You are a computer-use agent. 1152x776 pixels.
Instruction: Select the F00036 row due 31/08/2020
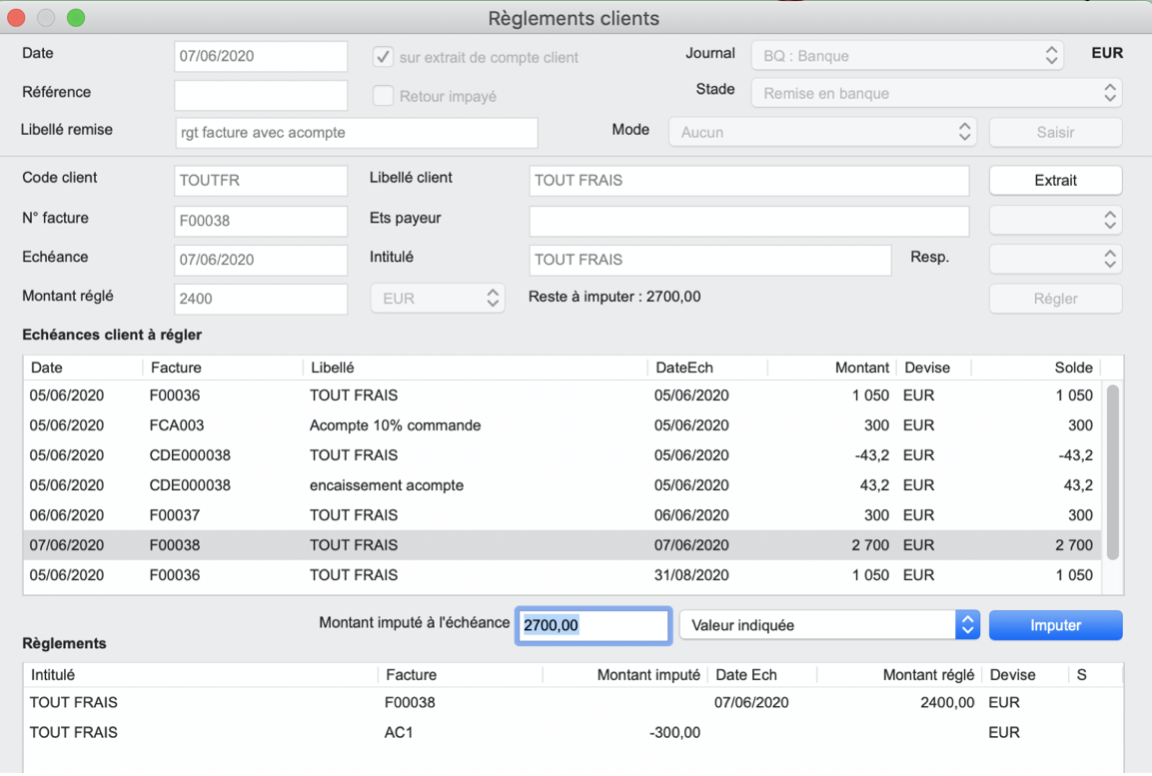pos(562,575)
